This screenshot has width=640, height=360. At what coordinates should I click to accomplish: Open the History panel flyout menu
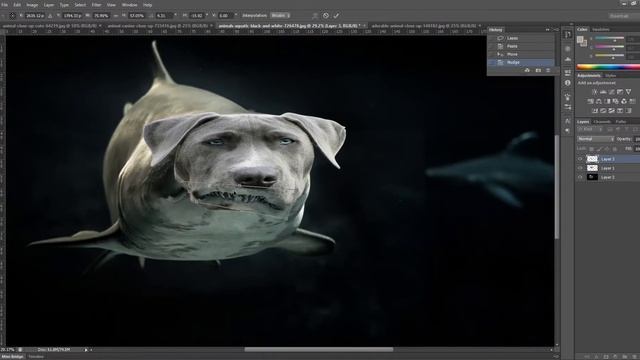tap(557, 30)
